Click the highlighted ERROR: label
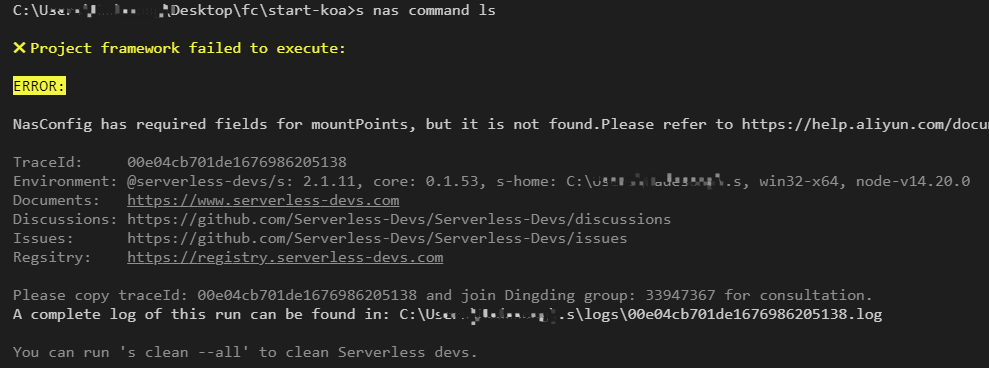The height and width of the screenshot is (368, 989). [39, 86]
